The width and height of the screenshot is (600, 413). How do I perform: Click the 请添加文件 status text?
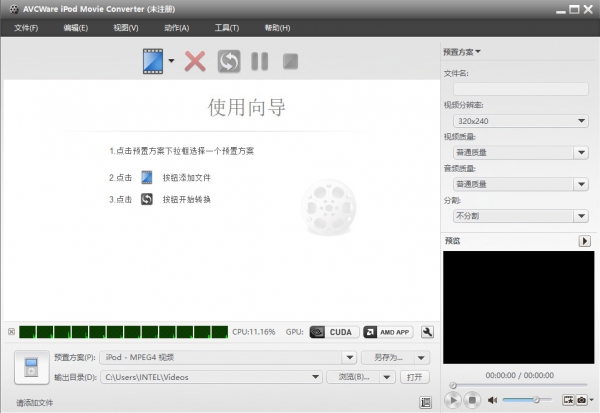34,403
